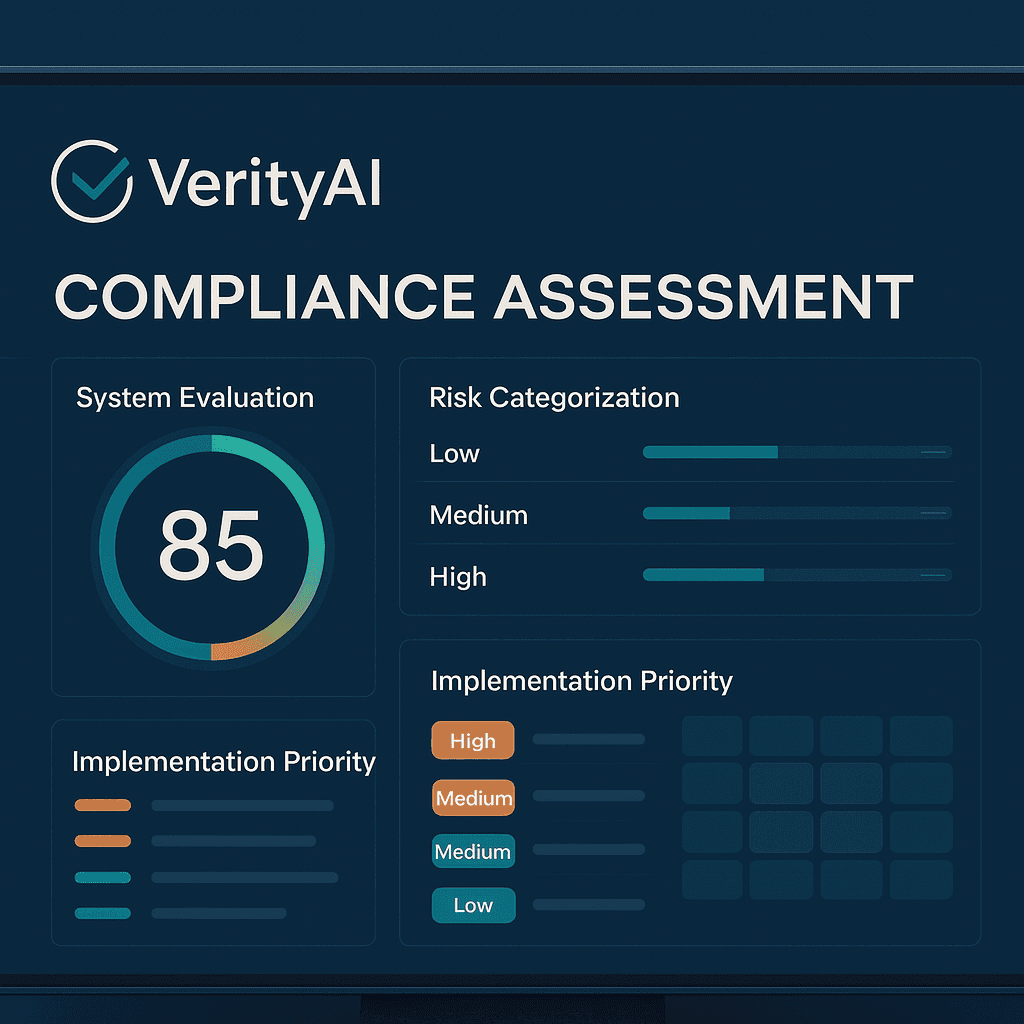Click the second orange pill in lower-left list
The width and height of the screenshot is (1024, 1024).
tap(103, 841)
